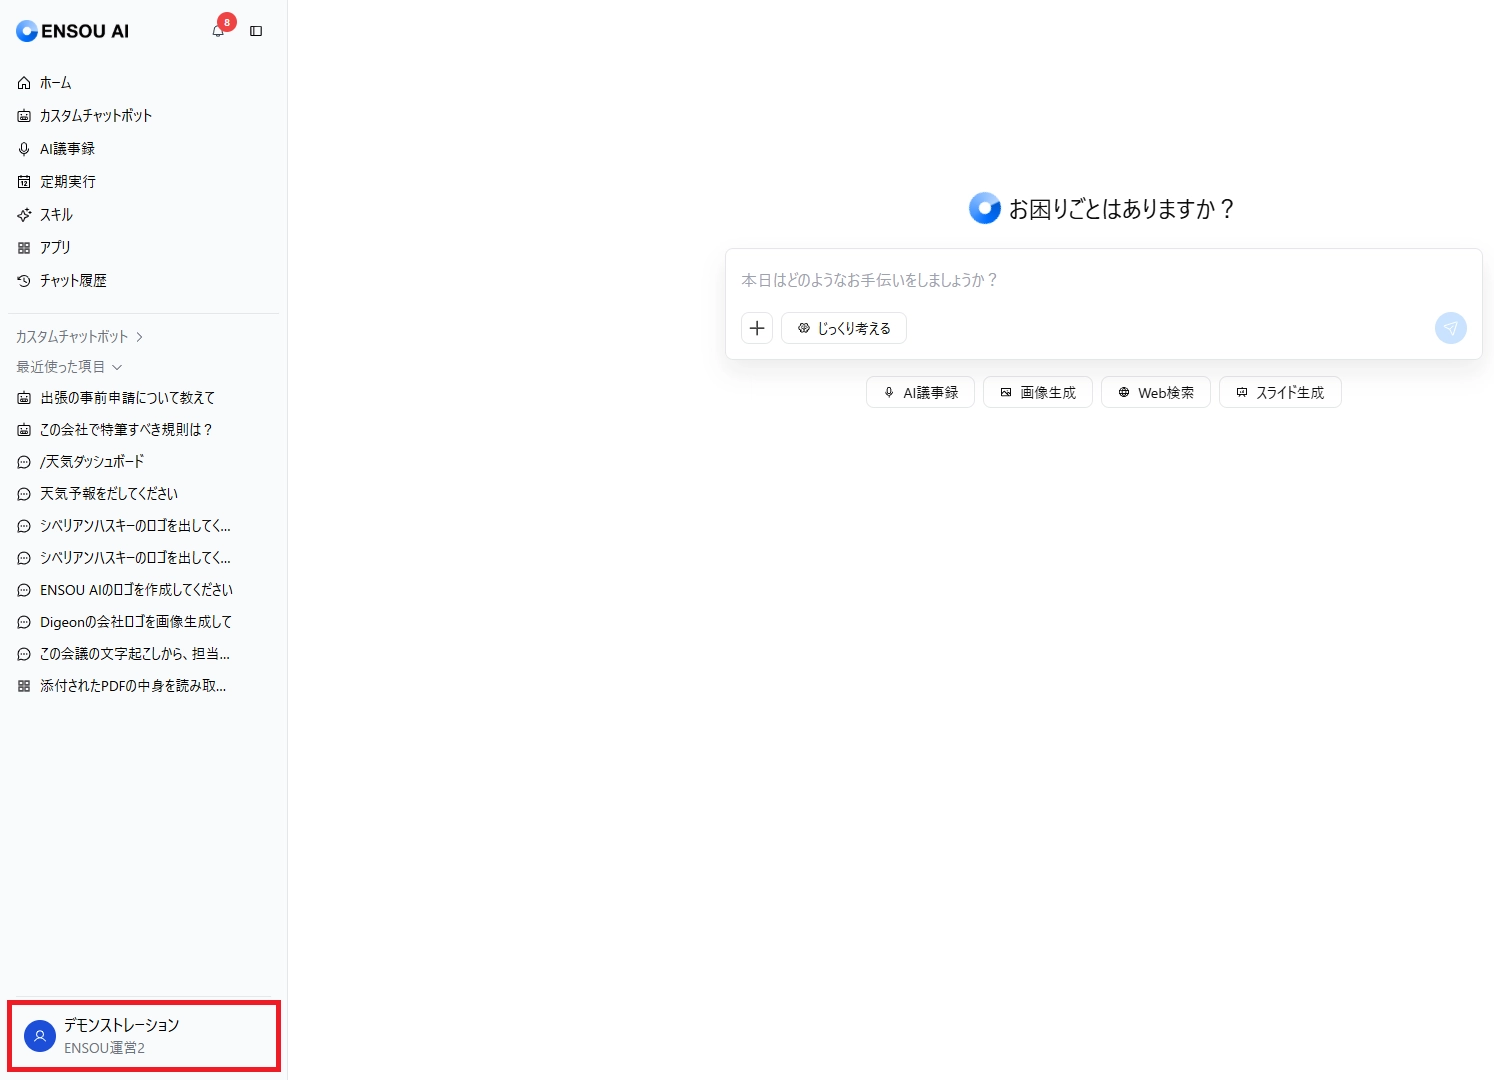
Task: Open チャット履歴 in sidebar
Action: 143,281
